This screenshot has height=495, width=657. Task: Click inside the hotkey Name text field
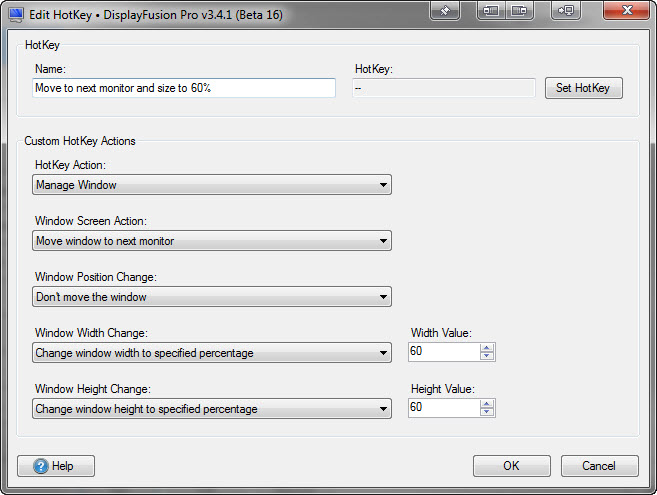click(x=184, y=88)
